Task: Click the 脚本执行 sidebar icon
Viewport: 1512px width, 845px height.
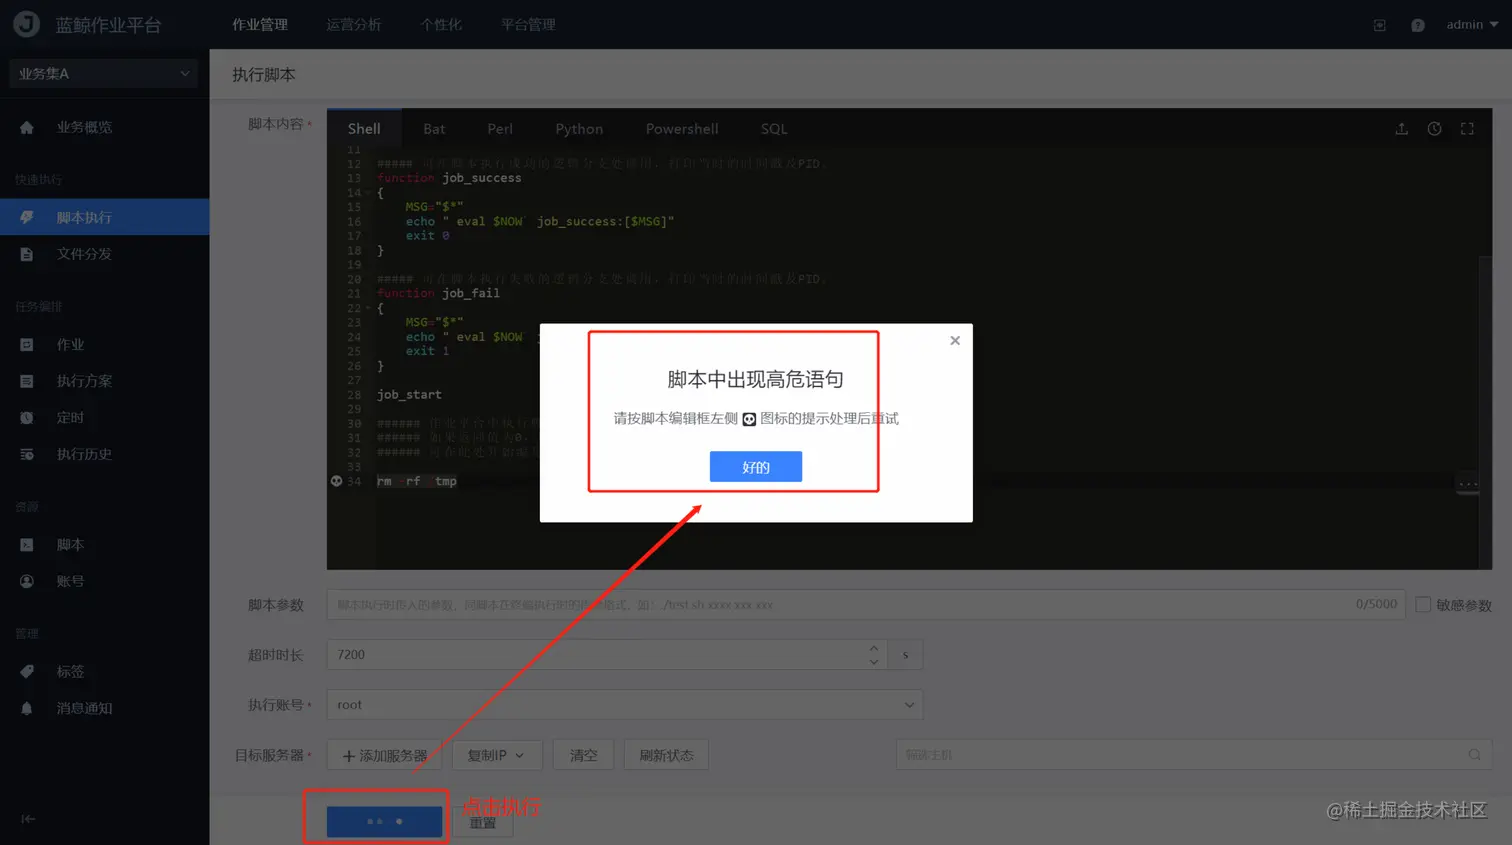Action: [x=27, y=217]
